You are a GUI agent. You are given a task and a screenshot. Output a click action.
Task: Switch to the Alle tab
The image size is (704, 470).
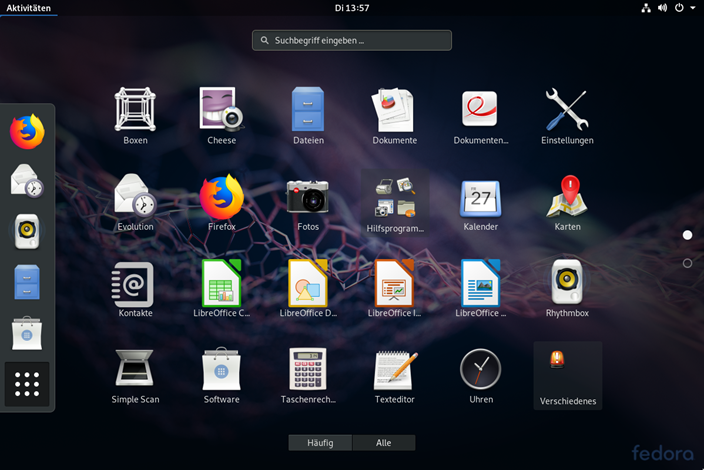[x=383, y=443]
